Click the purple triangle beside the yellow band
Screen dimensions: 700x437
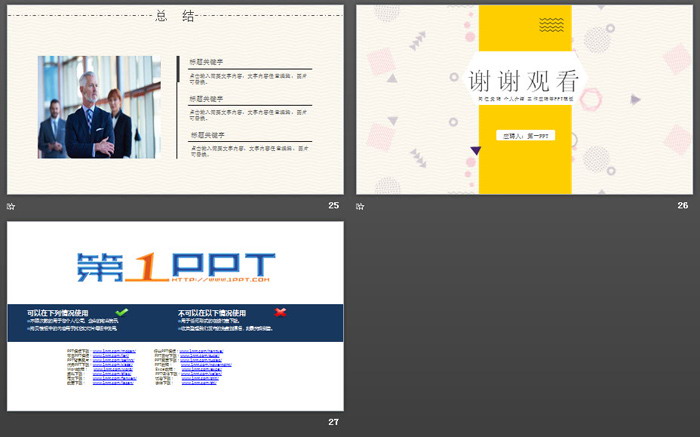(476, 150)
